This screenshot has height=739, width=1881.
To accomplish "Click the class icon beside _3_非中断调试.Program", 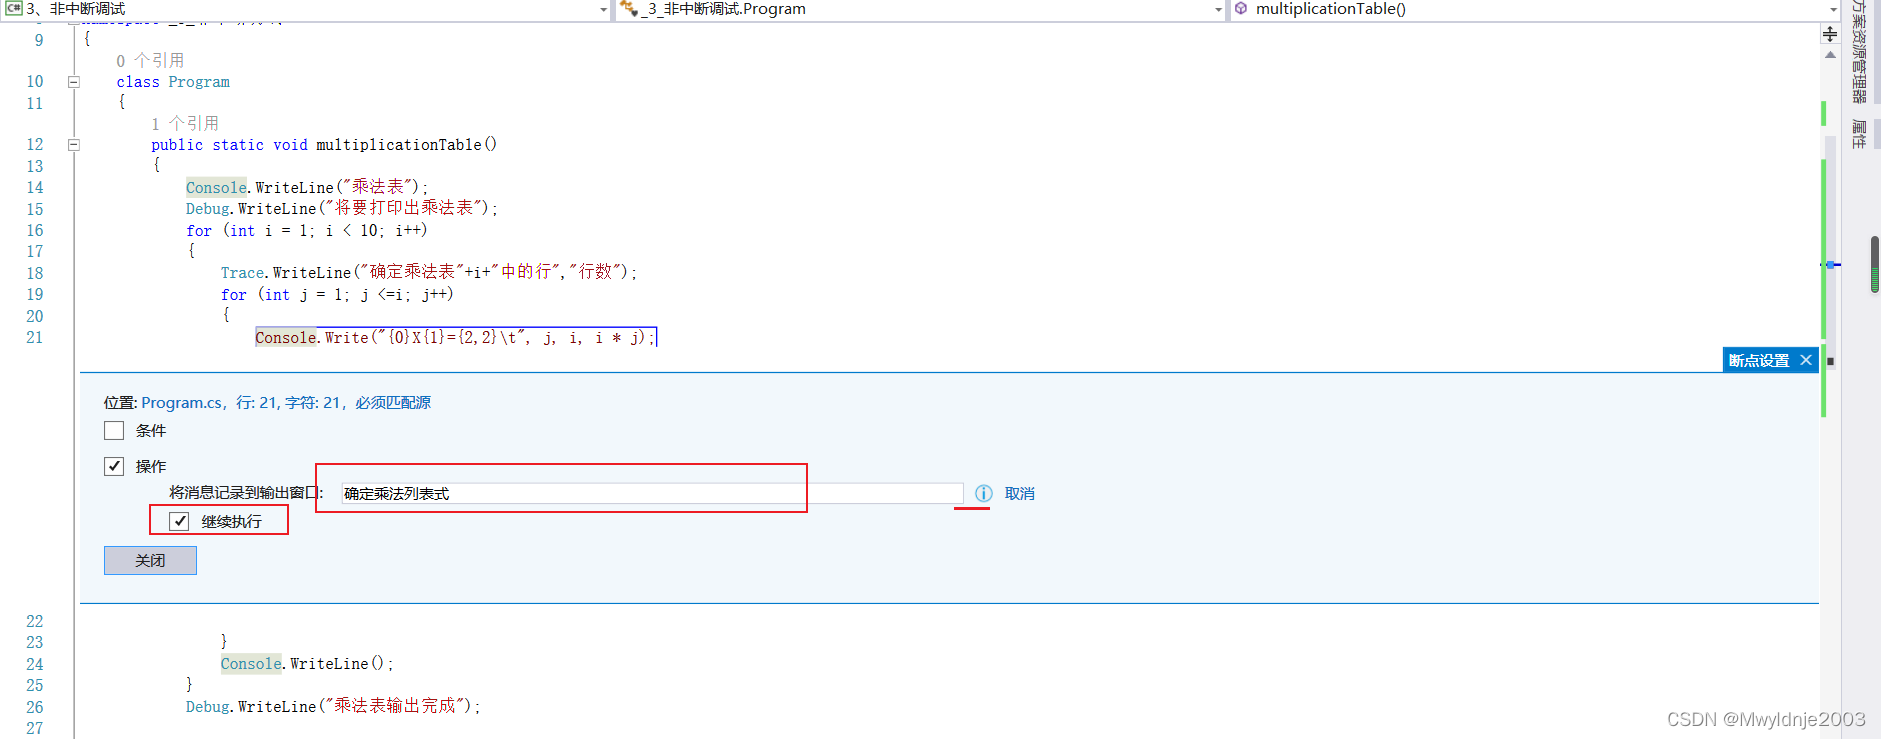I will click(629, 8).
